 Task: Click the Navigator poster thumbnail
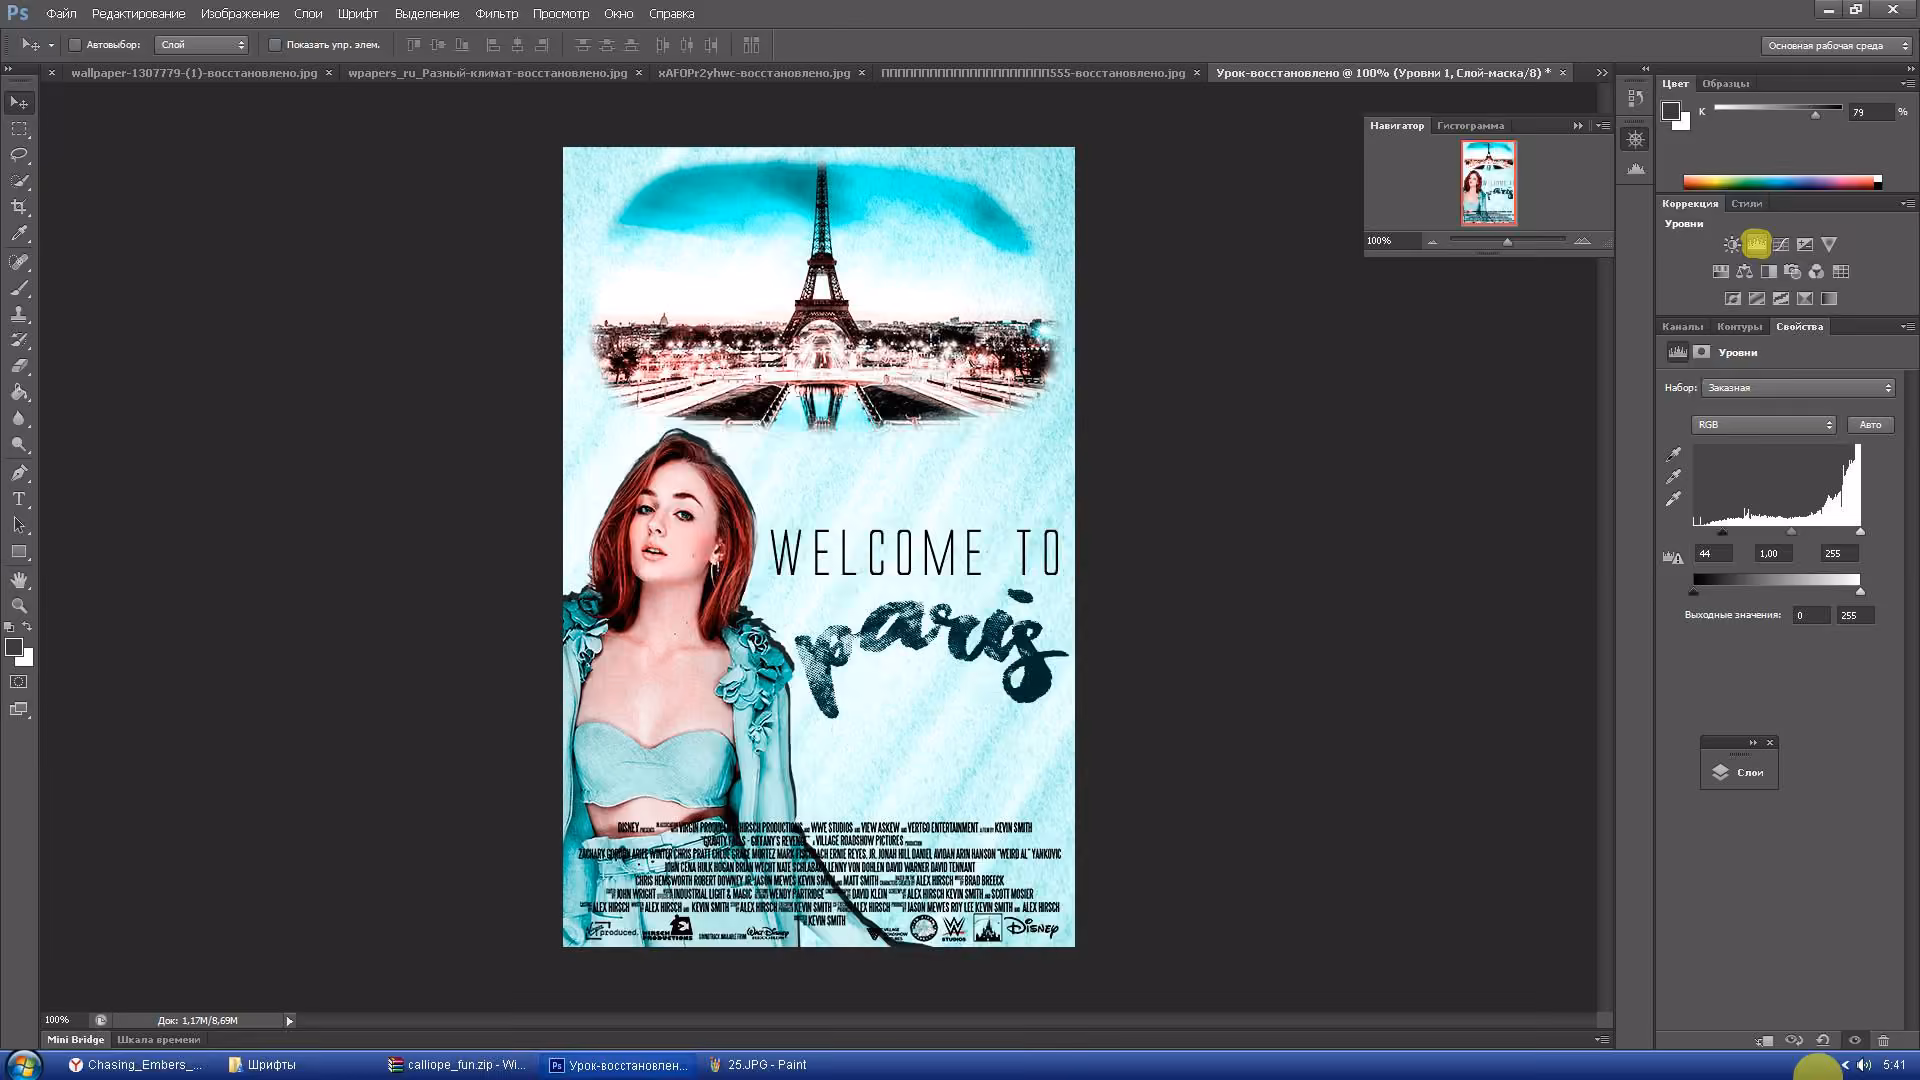point(1488,183)
